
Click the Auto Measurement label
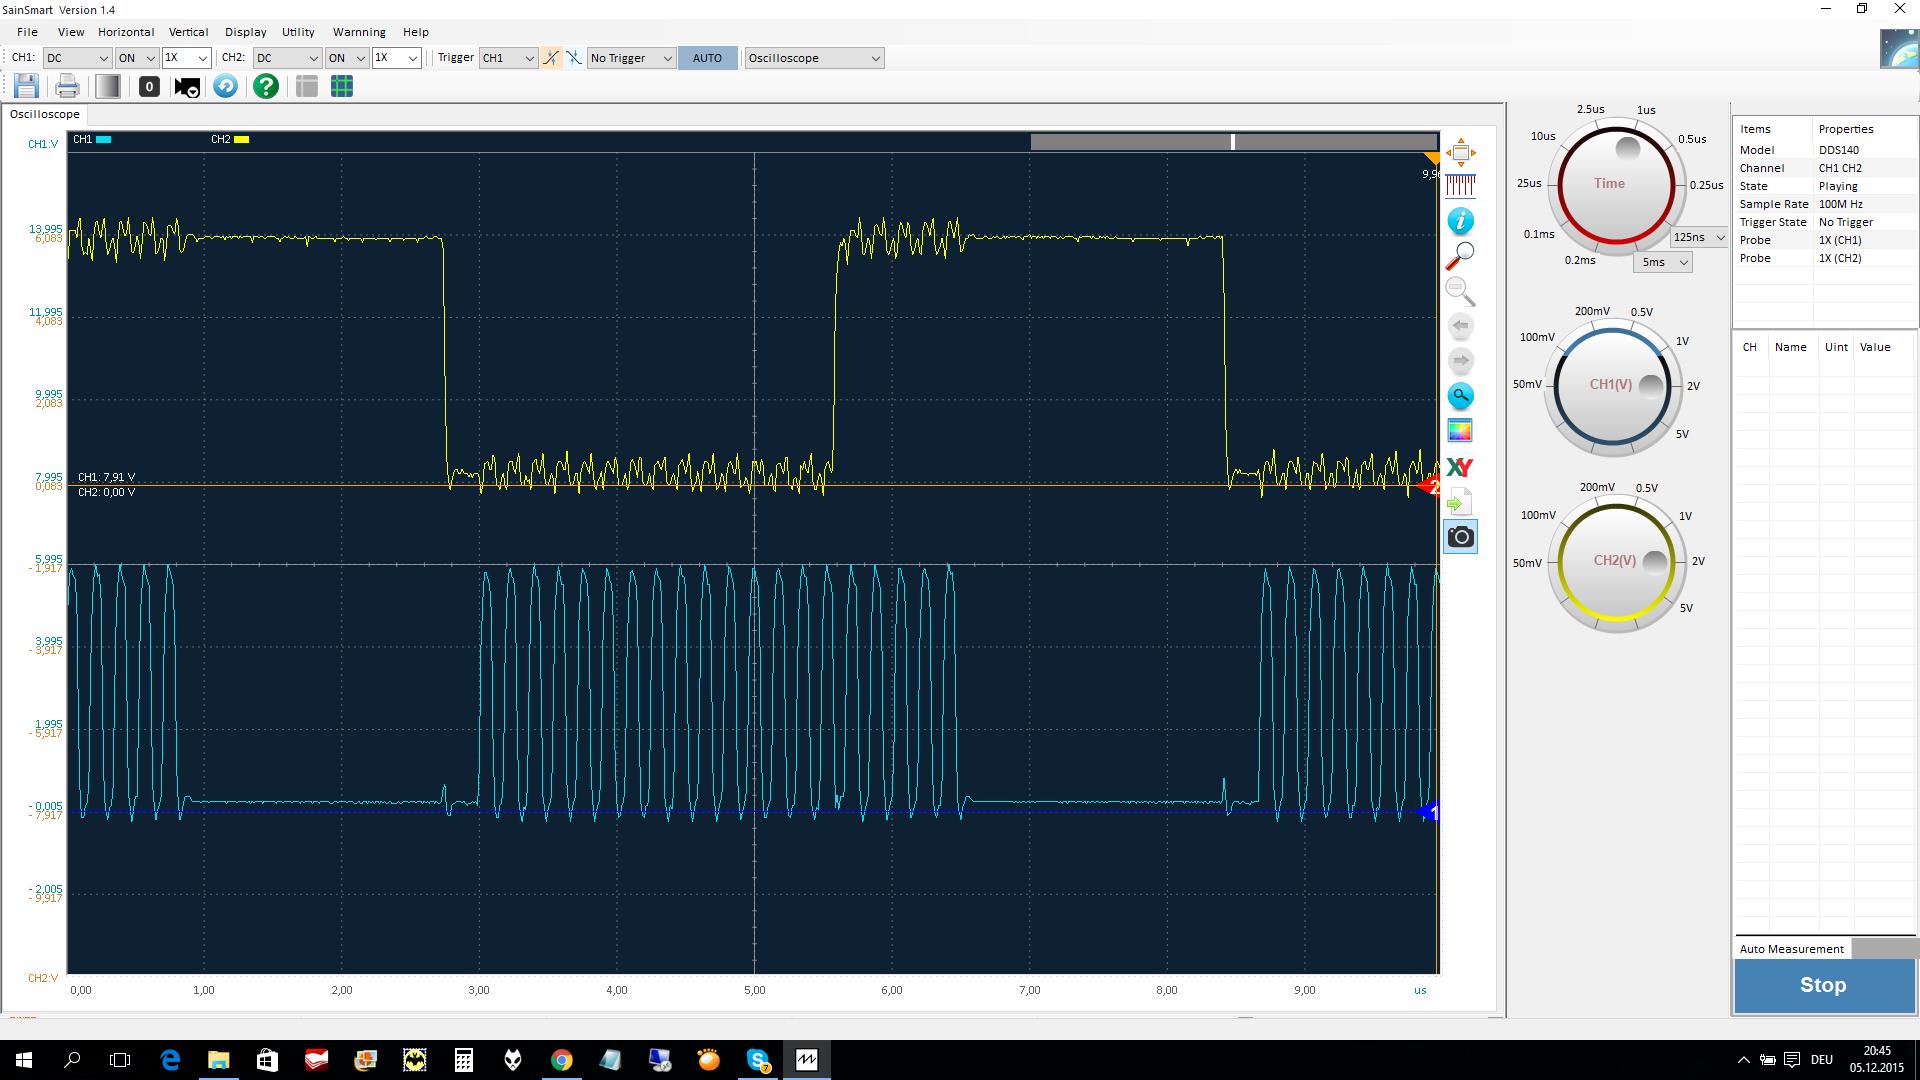coord(1791,949)
